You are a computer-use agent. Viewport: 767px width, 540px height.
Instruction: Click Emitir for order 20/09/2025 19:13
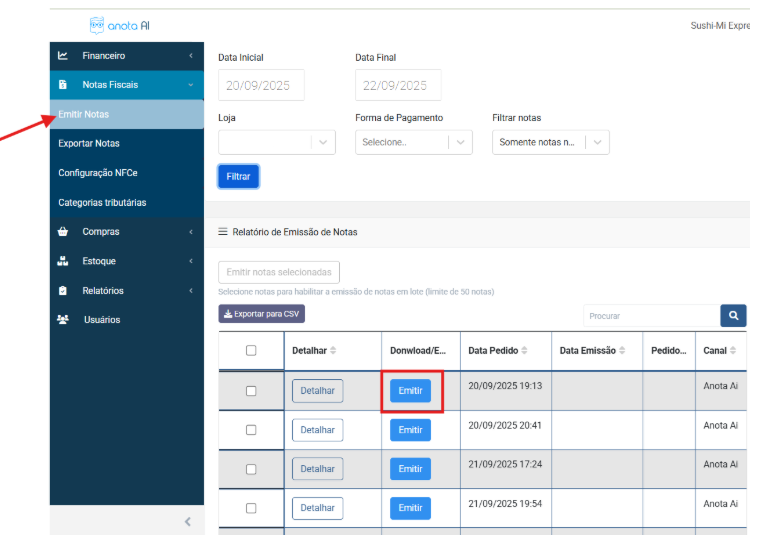[x=410, y=391]
